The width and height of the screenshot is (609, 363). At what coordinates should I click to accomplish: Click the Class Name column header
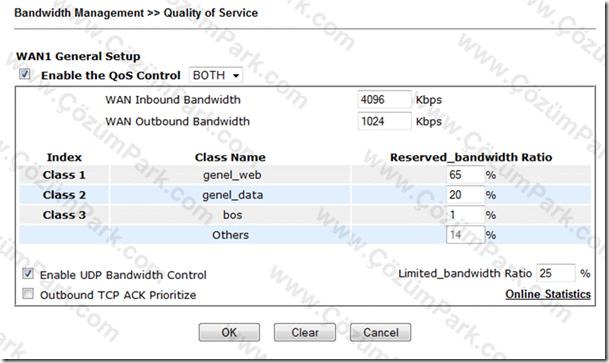230,157
